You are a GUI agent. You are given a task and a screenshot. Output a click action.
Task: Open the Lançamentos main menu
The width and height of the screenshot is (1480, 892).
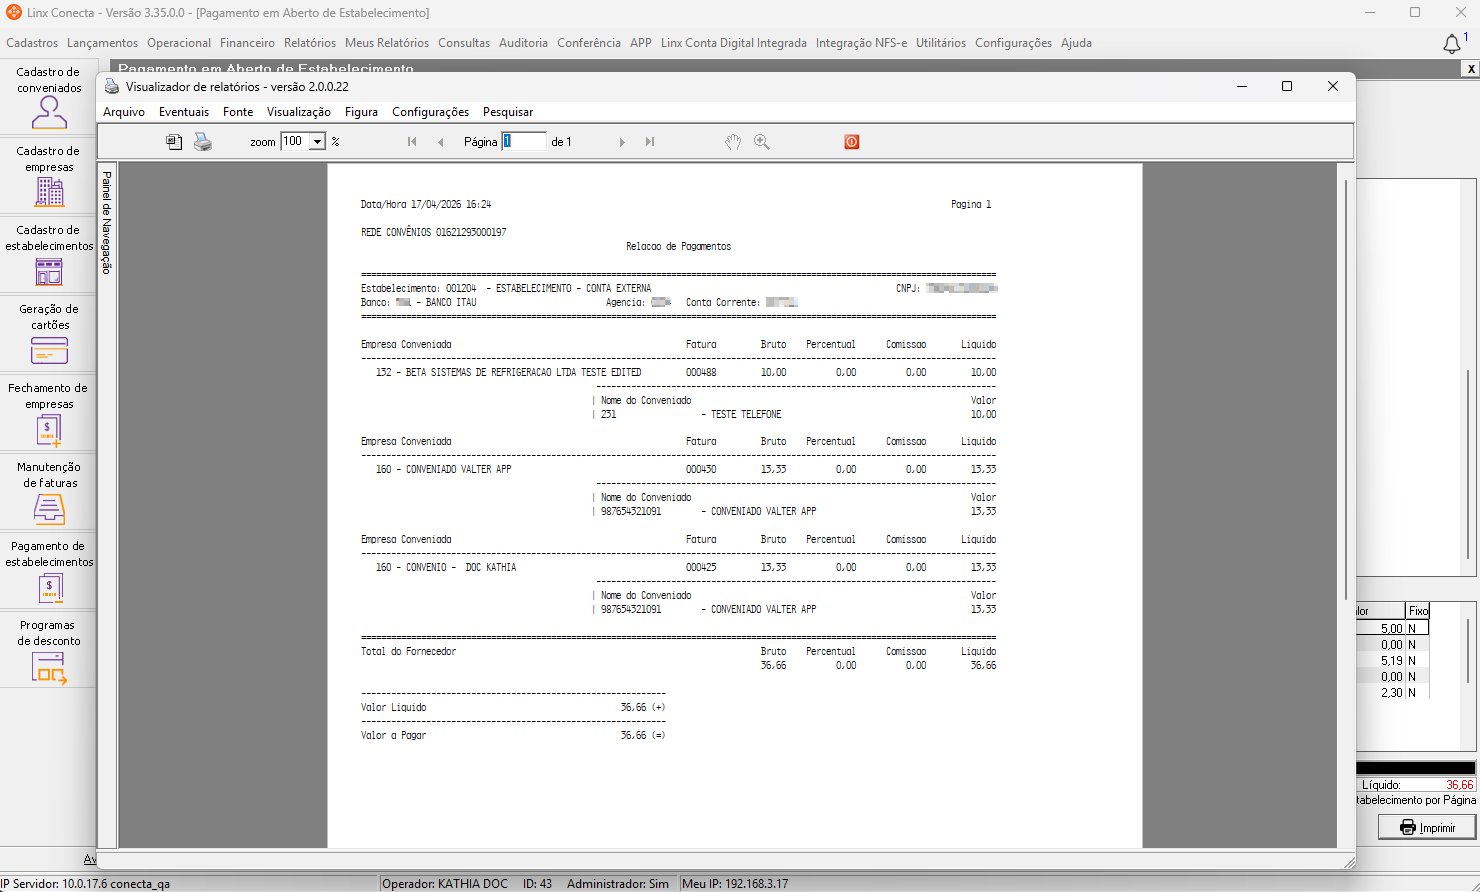tap(102, 43)
